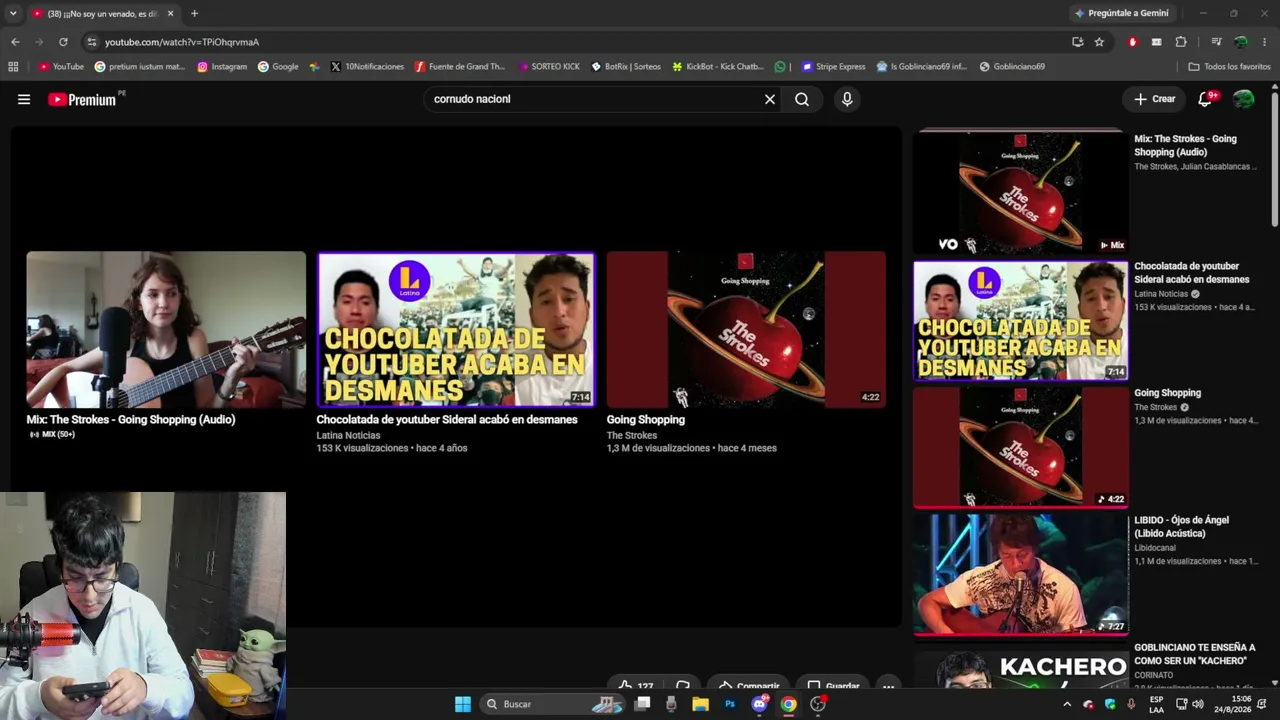Open the KickBot - Kick Chatbot bookmark

pyautogui.click(x=718, y=67)
